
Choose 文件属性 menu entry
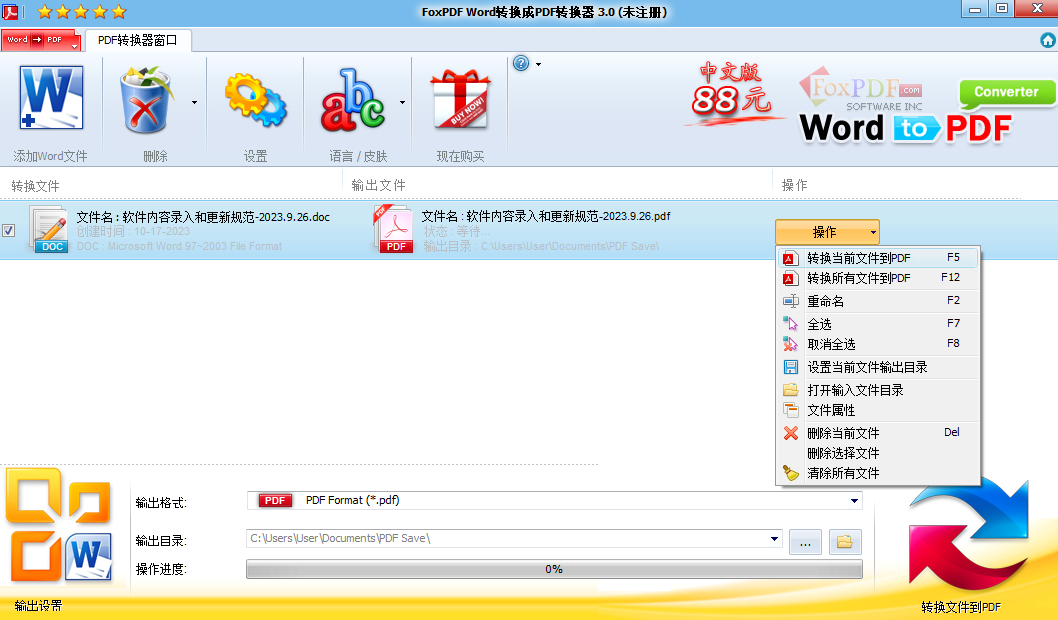click(878, 410)
